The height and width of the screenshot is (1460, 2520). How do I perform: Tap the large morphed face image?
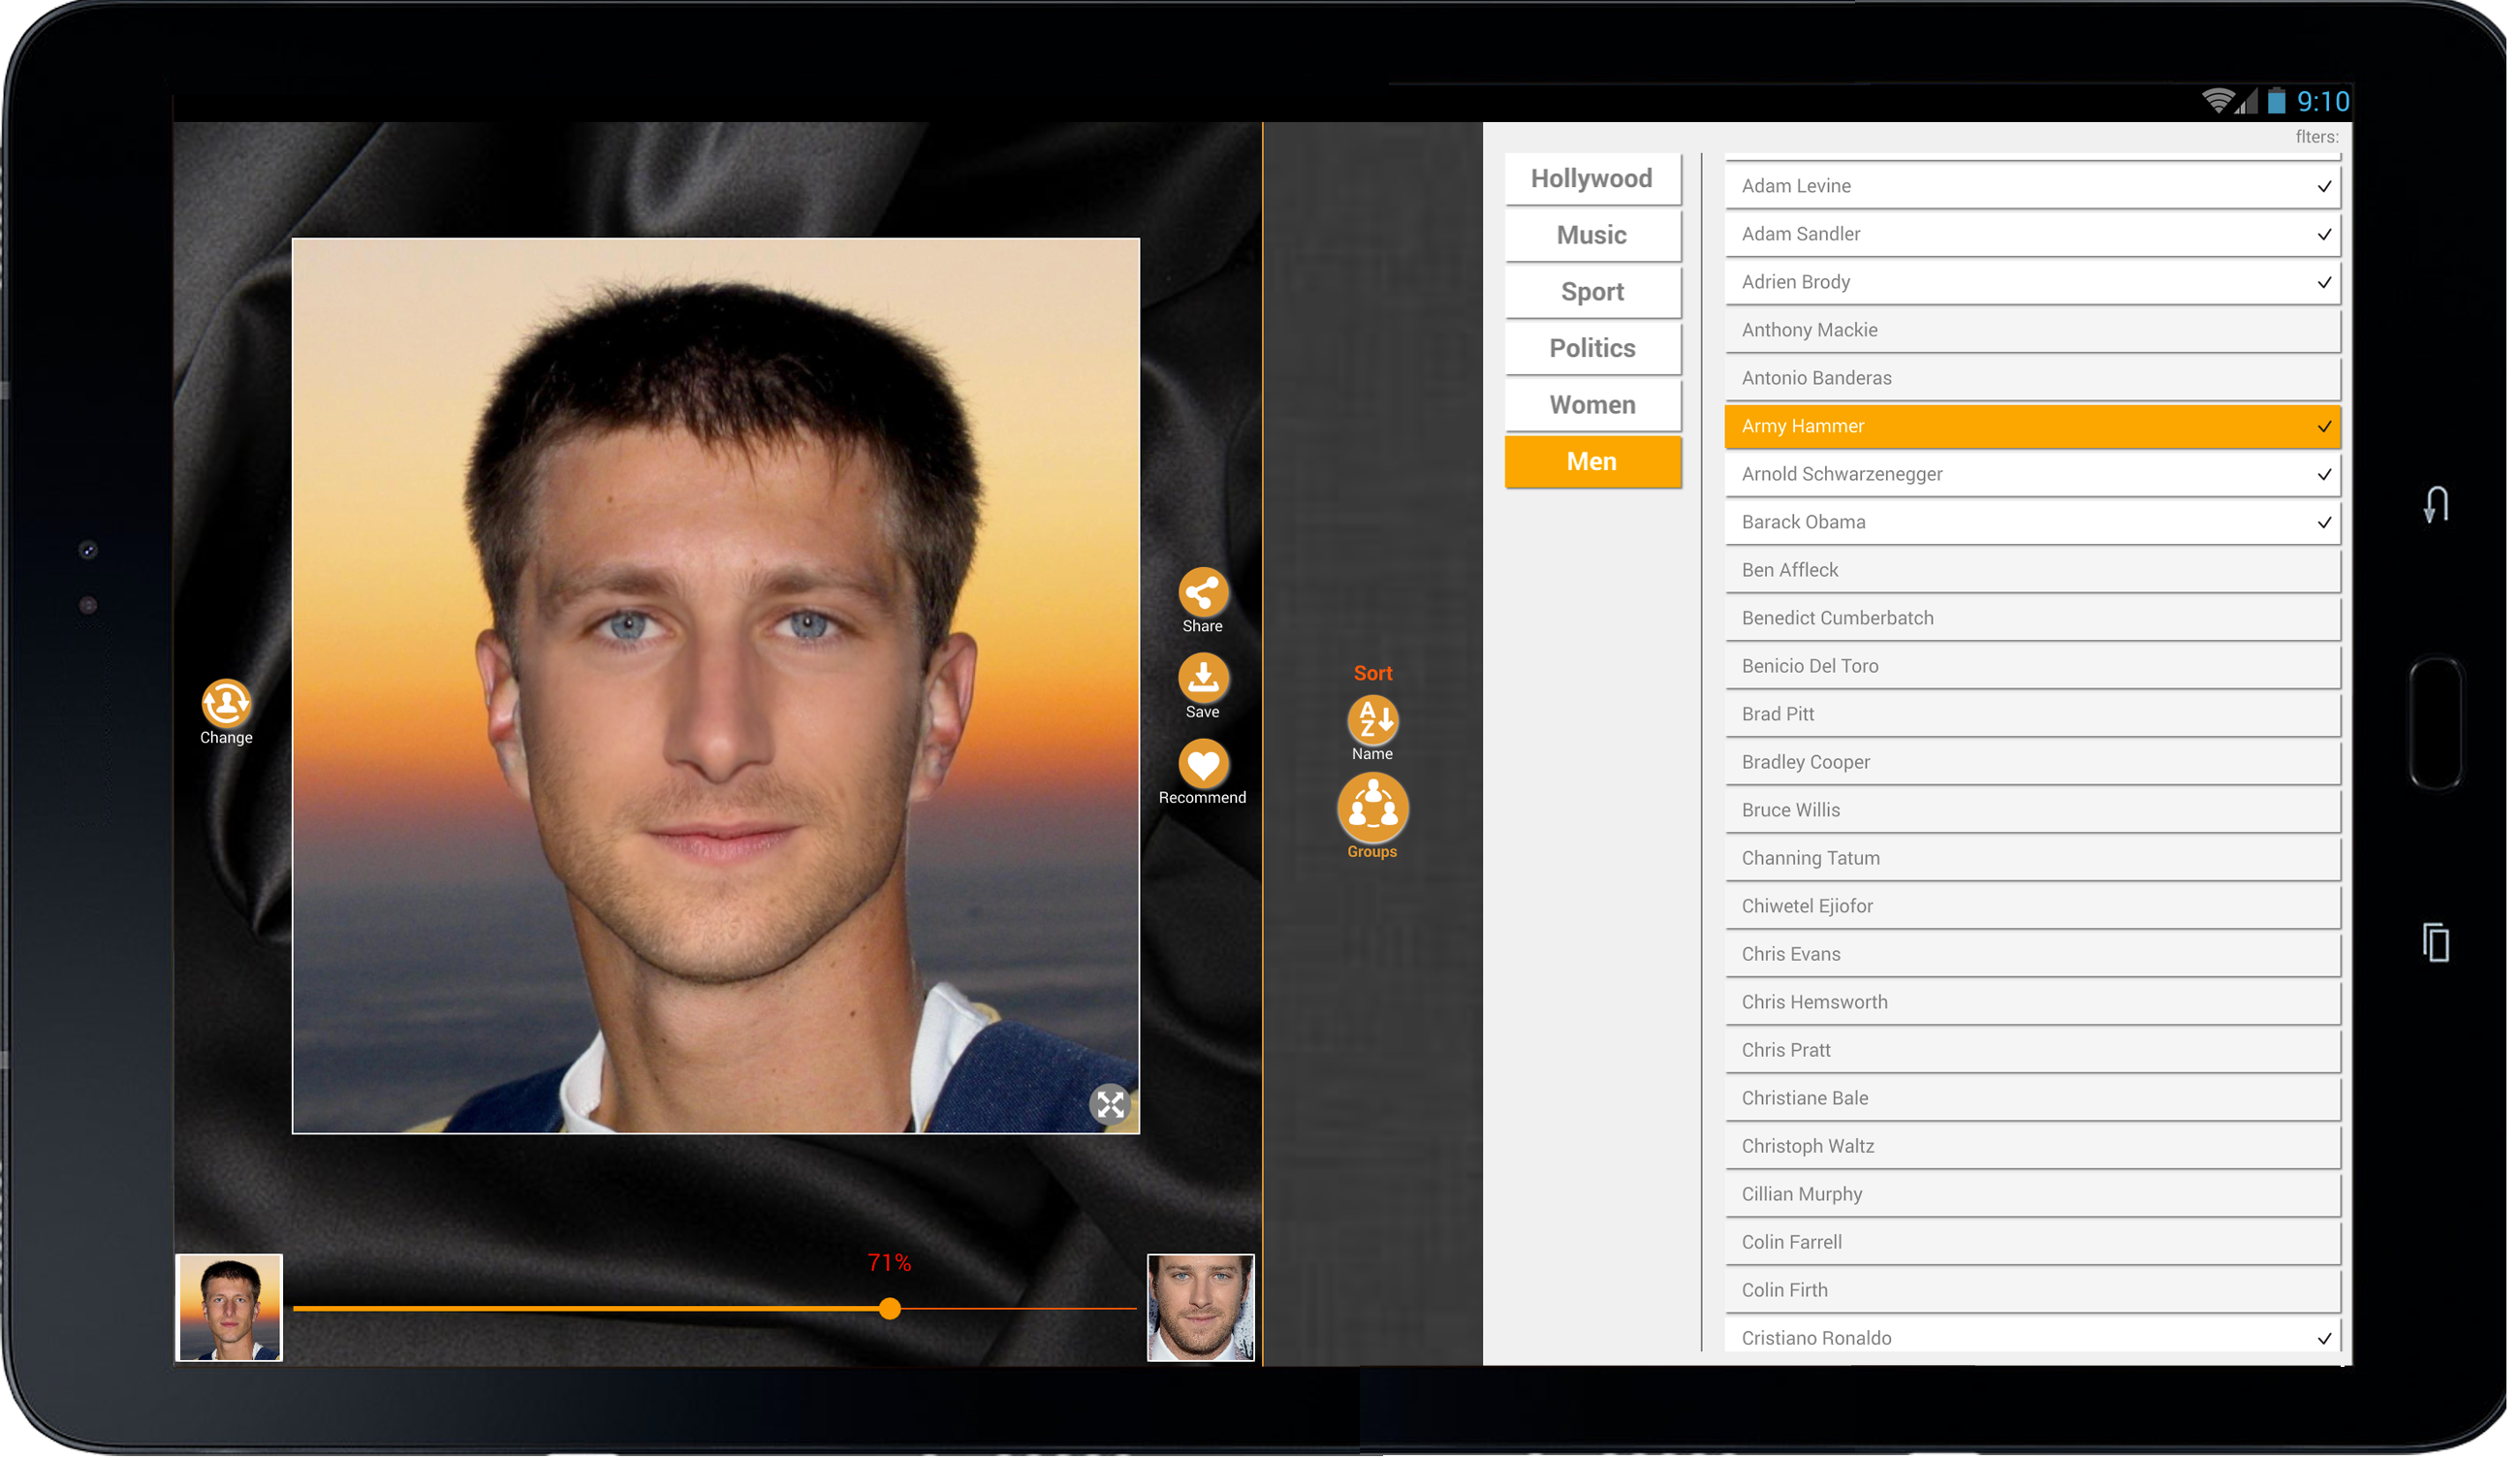click(x=715, y=685)
